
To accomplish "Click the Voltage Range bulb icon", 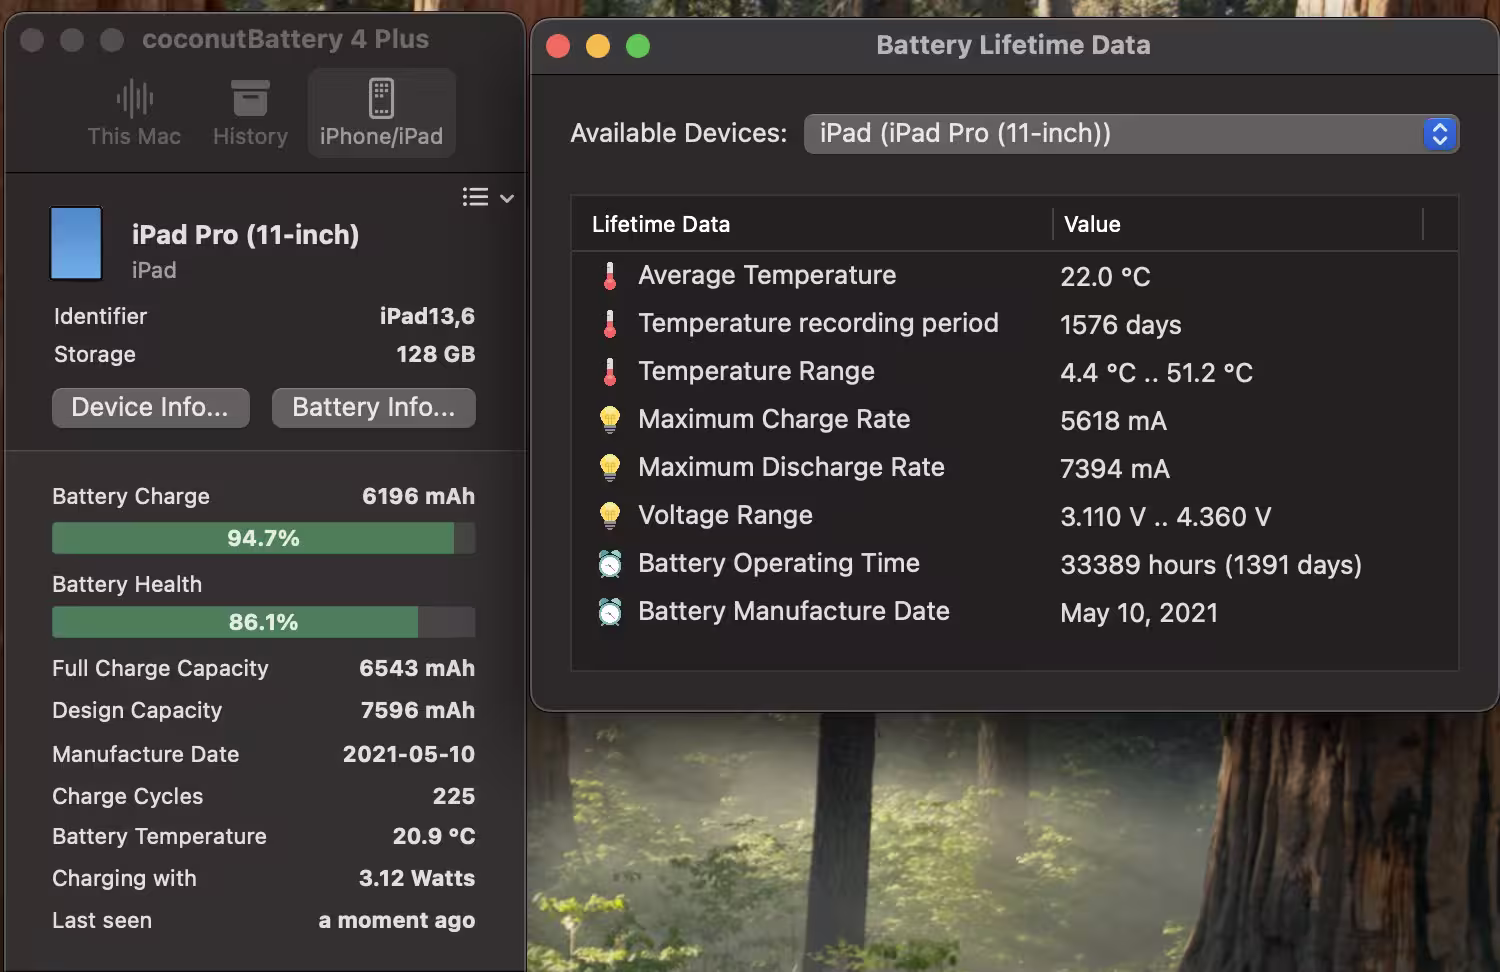I will click(610, 515).
